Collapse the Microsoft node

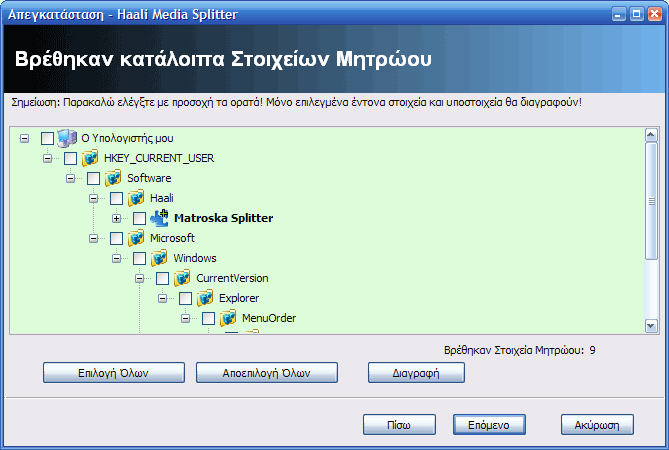pyautogui.click(x=93, y=238)
